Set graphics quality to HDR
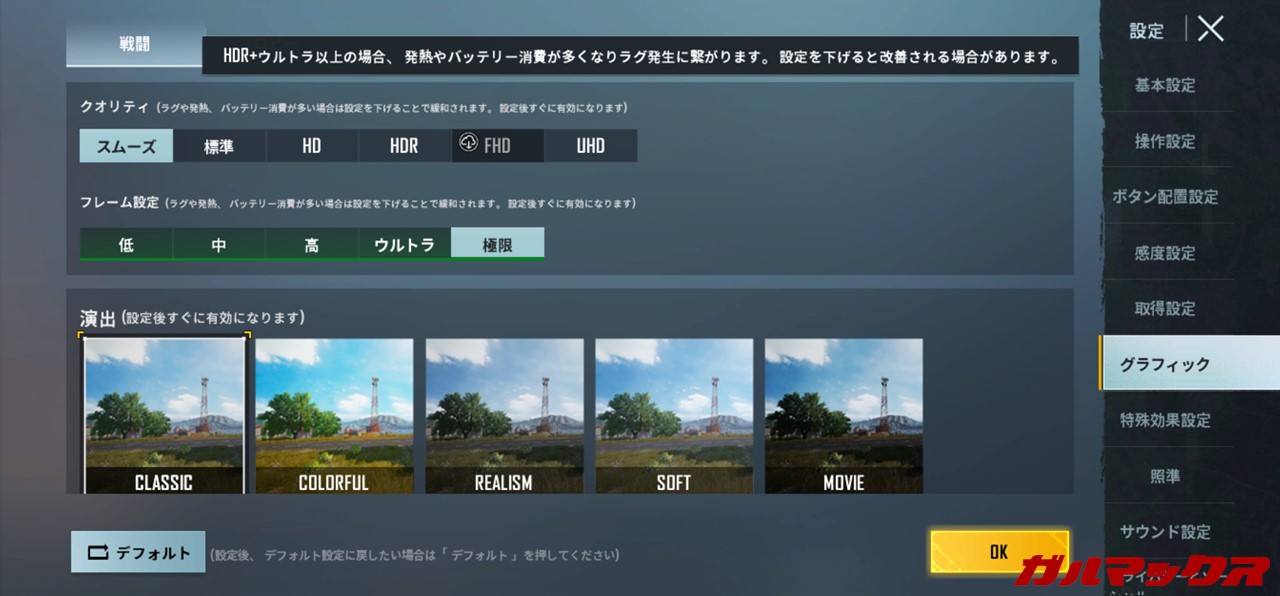1280x596 pixels. [x=404, y=146]
